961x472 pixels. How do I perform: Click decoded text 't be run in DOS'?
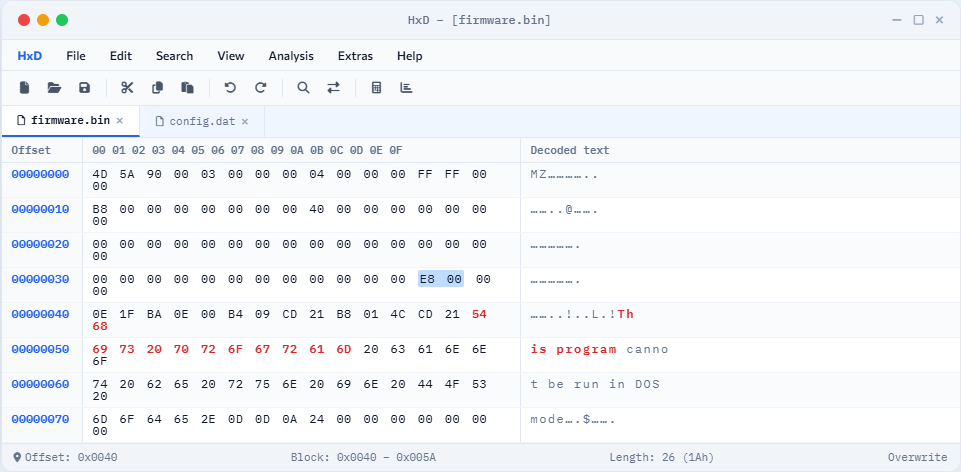coord(595,384)
